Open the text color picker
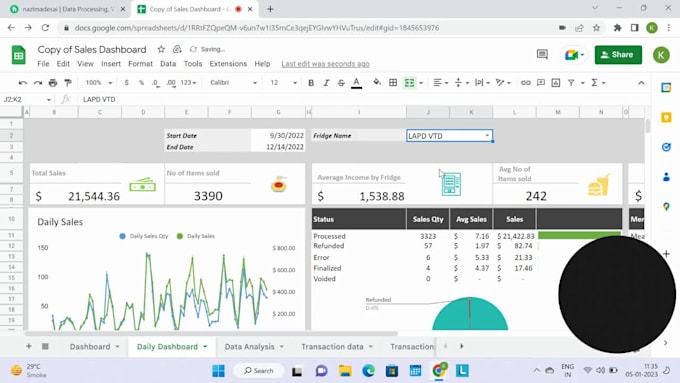 [x=356, y=82]
